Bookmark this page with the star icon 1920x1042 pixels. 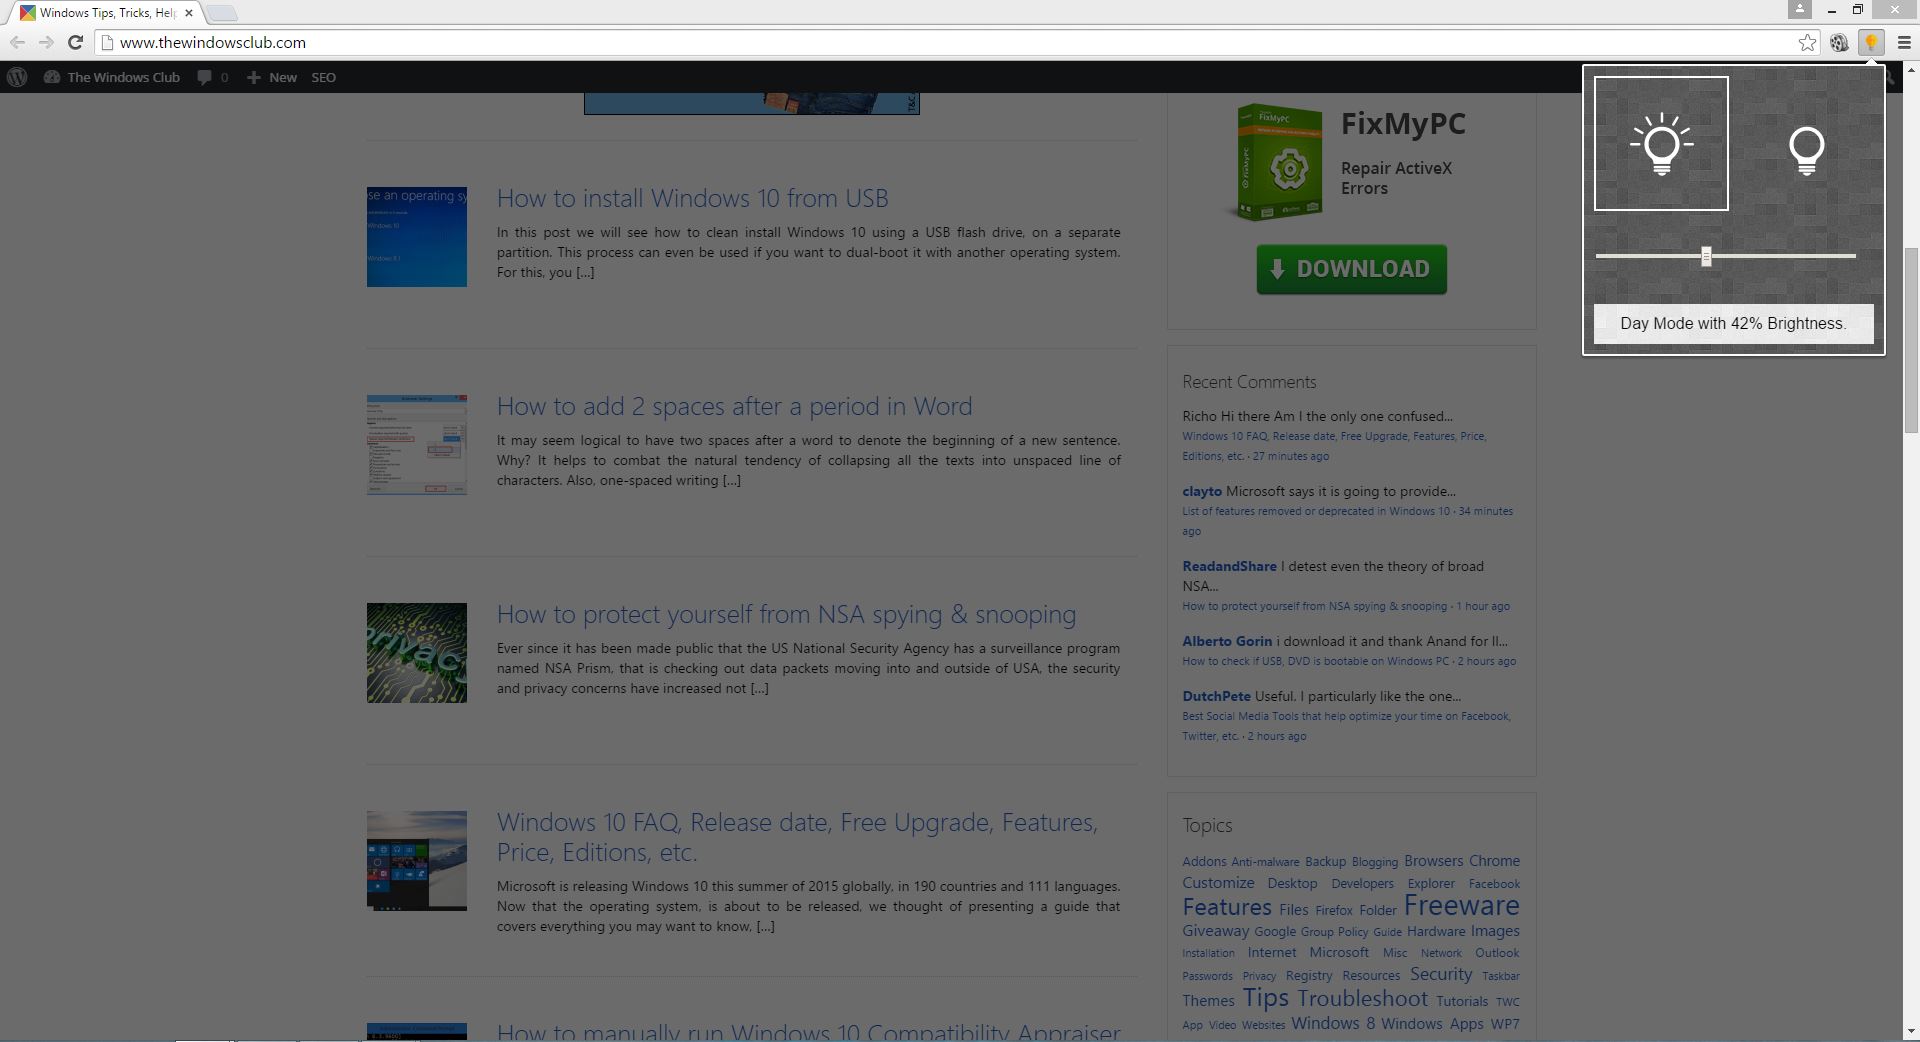pos(1807,43)
